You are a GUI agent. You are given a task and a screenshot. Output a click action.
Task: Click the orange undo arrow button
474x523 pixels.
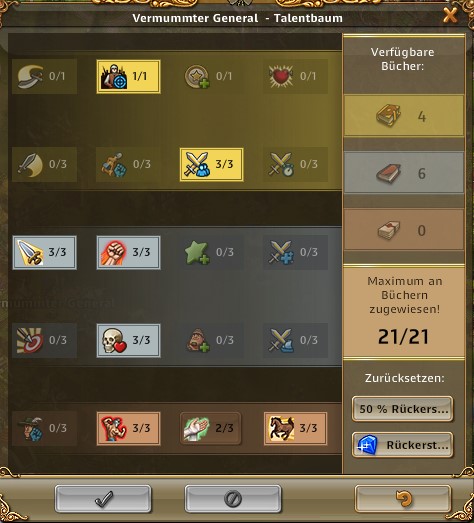point(403,499)
